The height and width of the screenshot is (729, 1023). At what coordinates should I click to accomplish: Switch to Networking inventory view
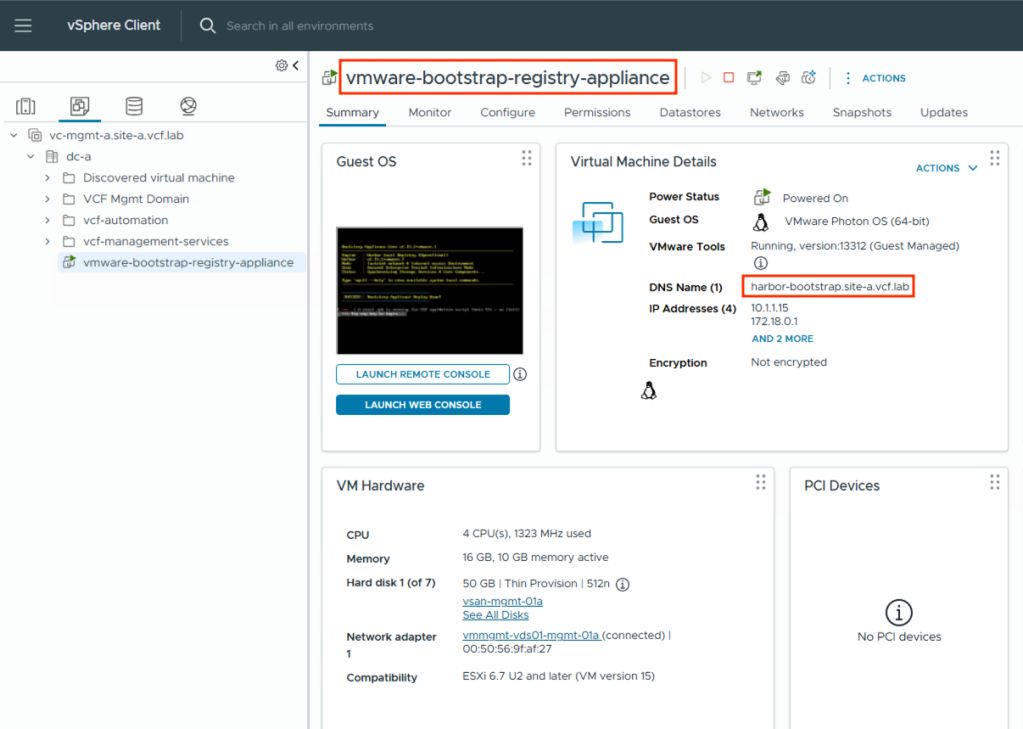tap(189, 106)
